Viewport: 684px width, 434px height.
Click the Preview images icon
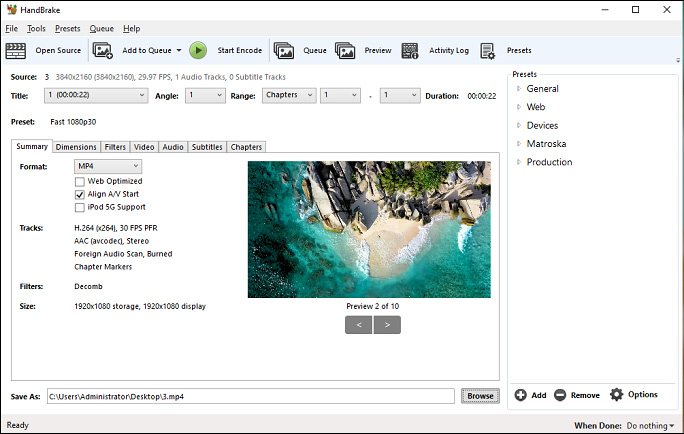[345, 51]
